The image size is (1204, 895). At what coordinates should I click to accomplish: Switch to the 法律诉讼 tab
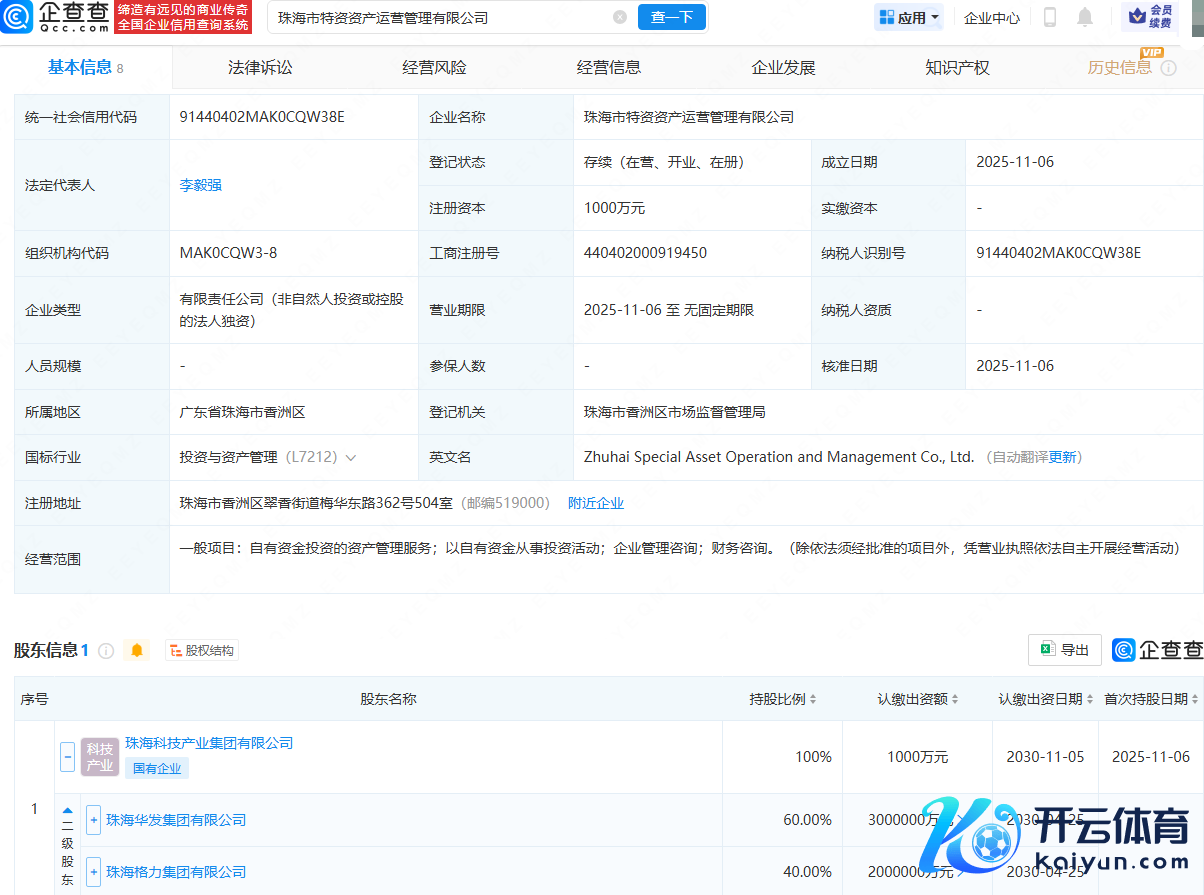[x=260, y=68]
